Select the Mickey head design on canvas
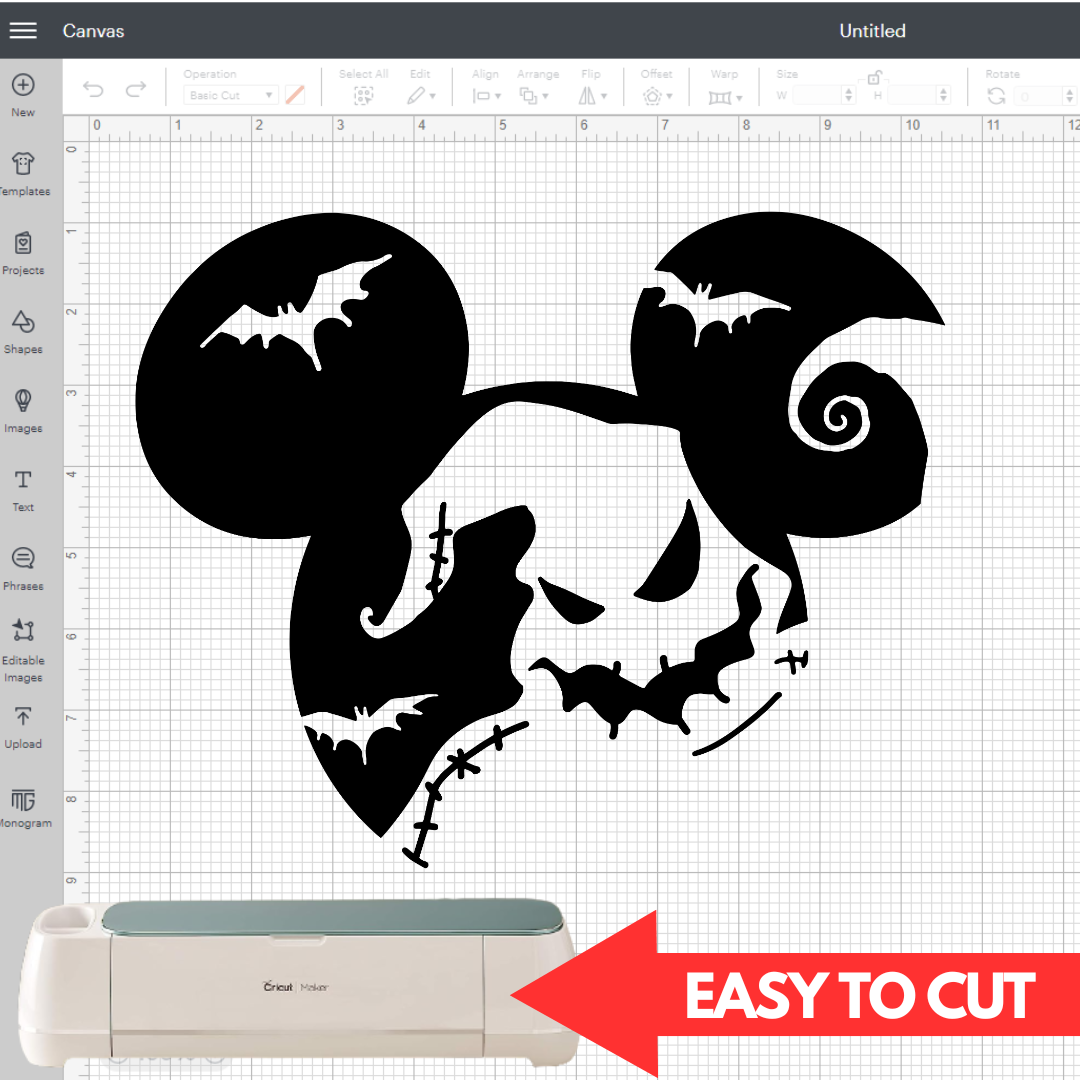1080x1080 pixels. 540,539
